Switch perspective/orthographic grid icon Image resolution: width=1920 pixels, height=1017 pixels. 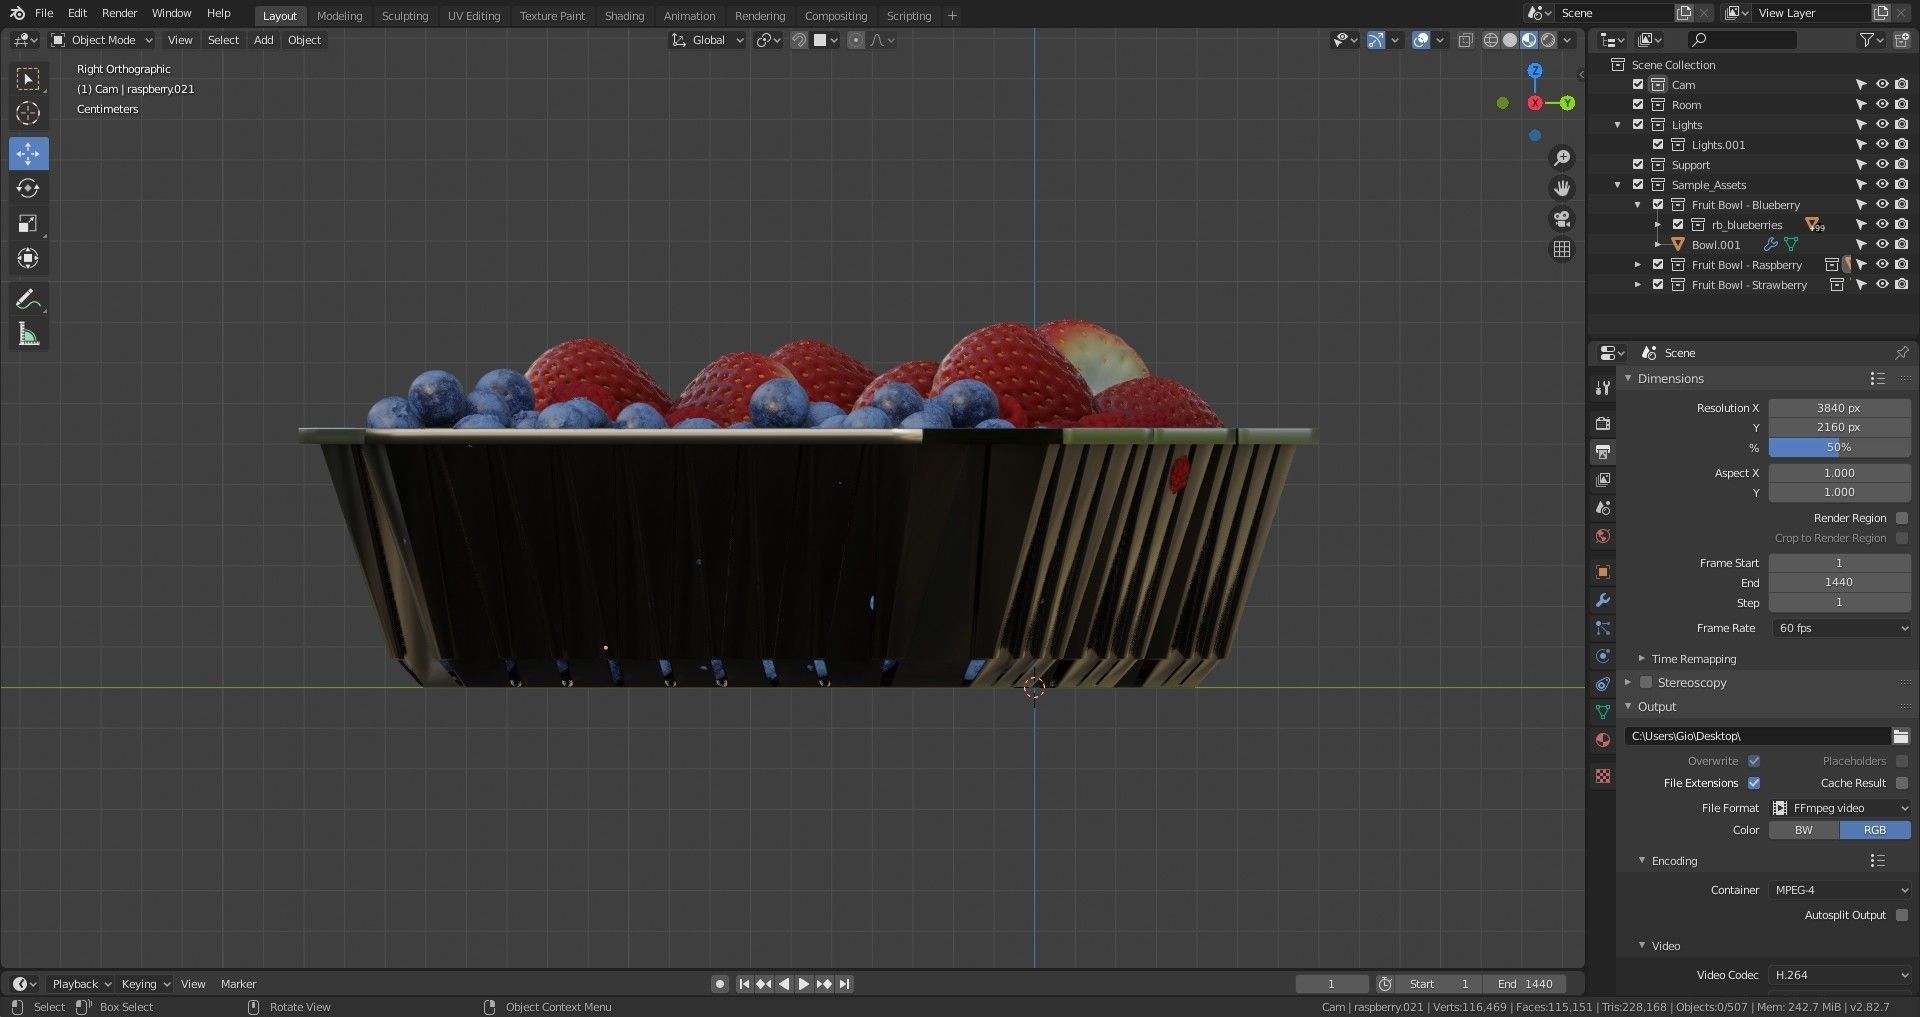point(1561,249)
